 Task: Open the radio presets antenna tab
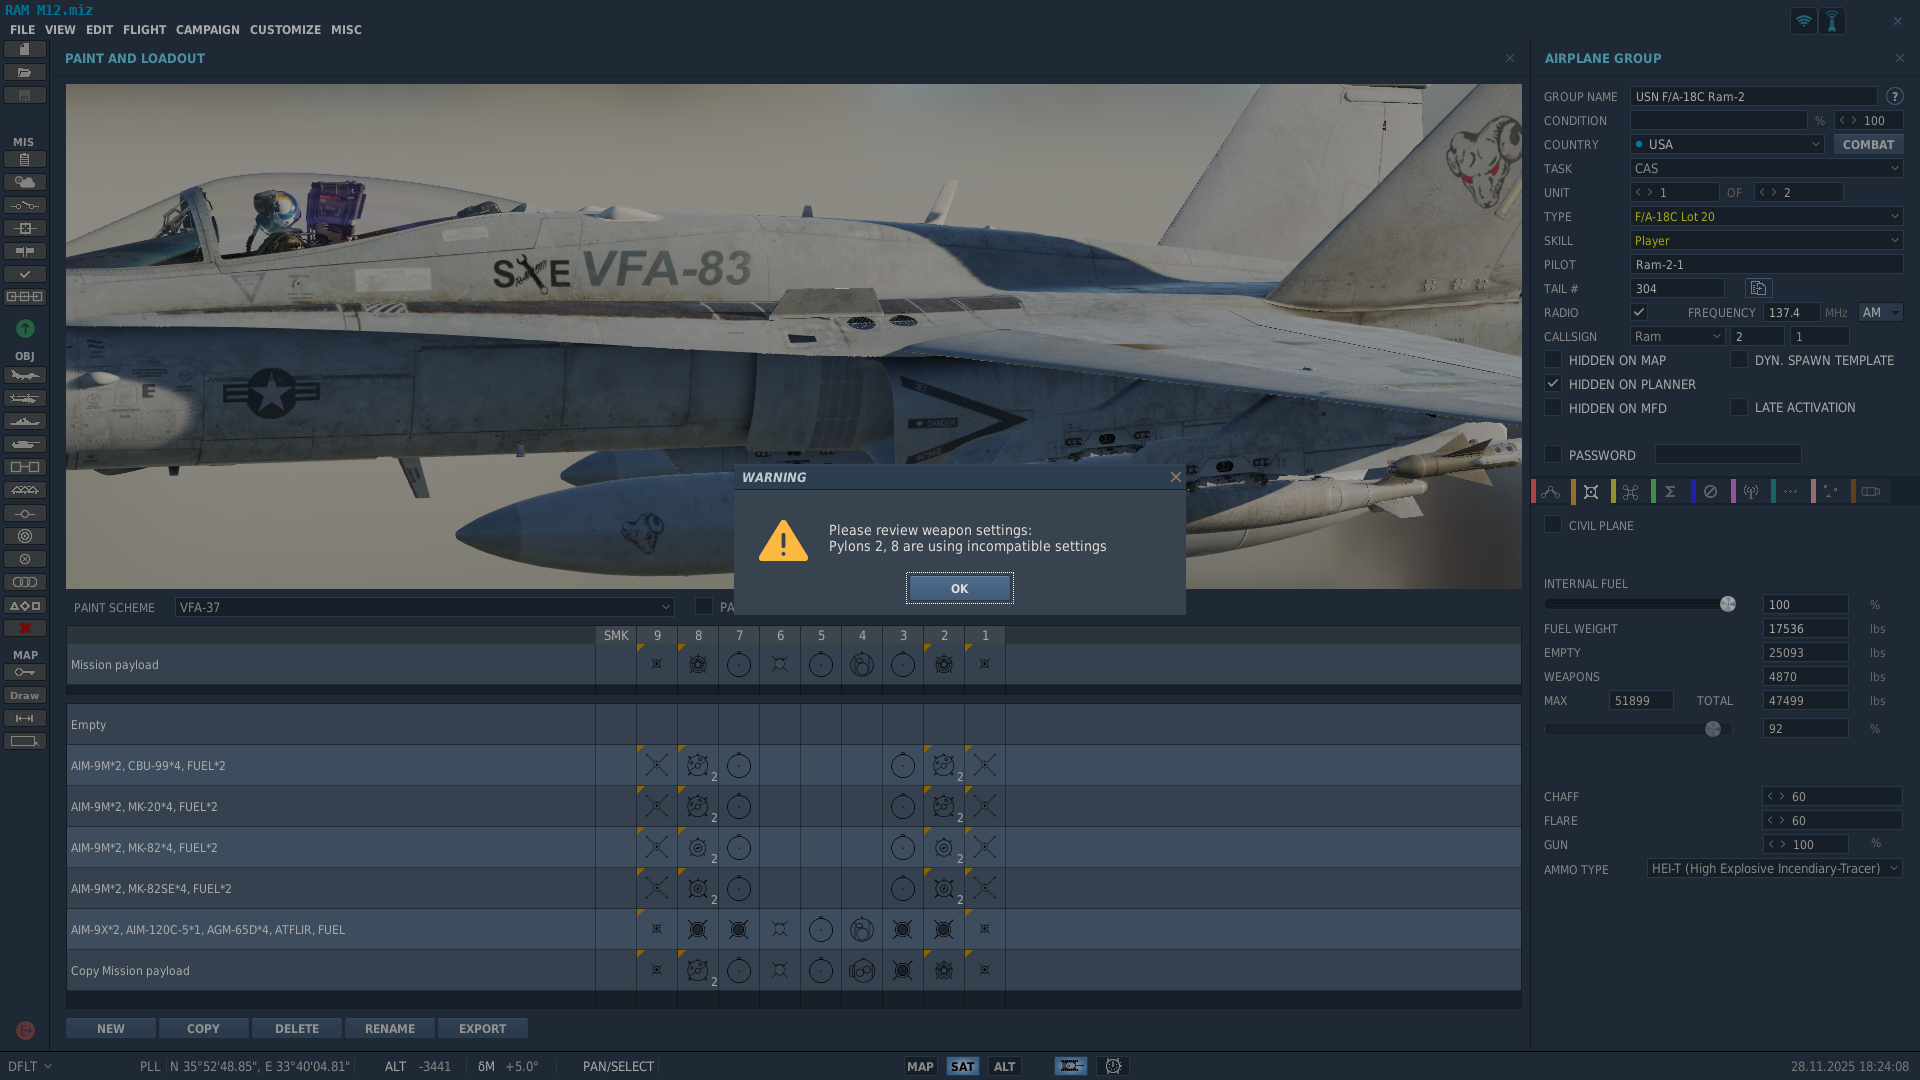(1750, 492)
